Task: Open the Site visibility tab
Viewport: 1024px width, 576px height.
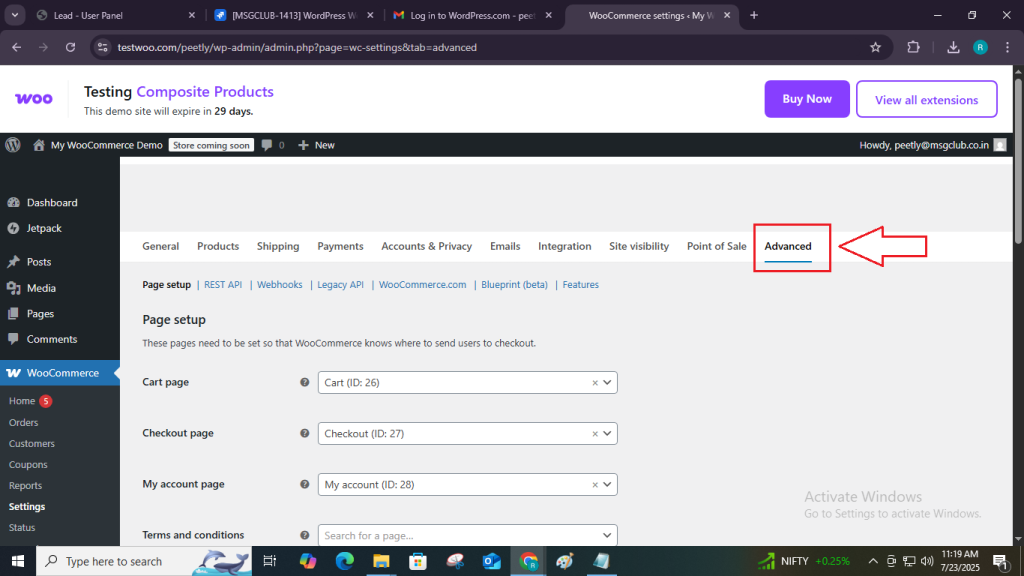Action: click(x=639, y=246)
